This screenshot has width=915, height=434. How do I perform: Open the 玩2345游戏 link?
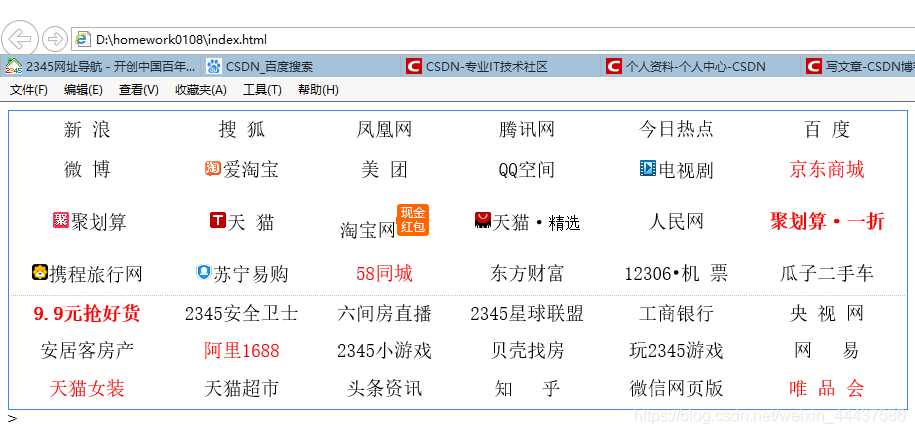point(676,351)
